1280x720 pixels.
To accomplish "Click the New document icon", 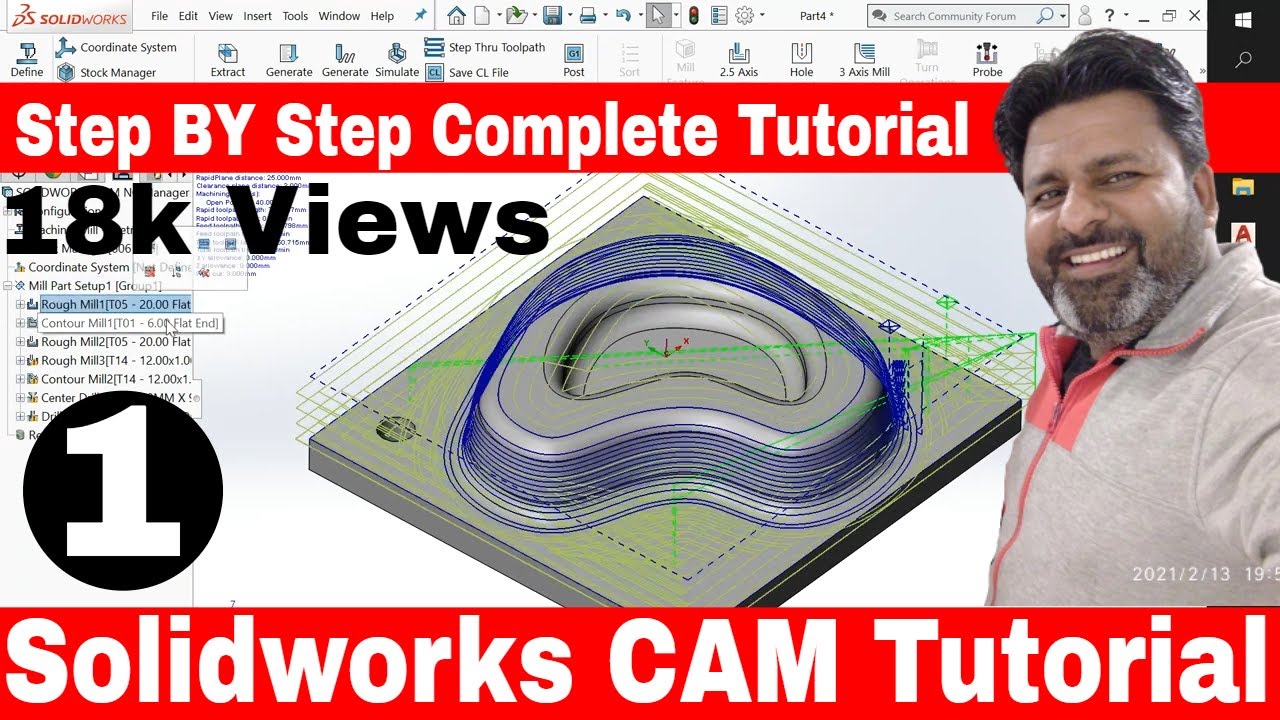I will [x=483, y=15].
